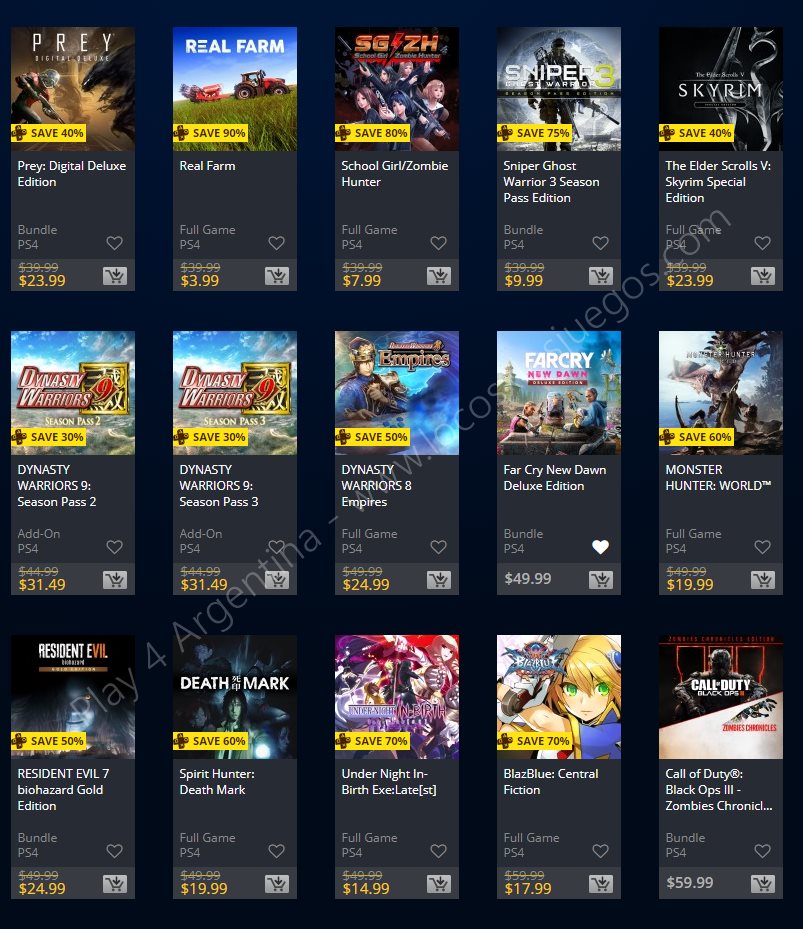Add Far Cry New Dawn to cart
Viewport: 803px width, 929px height.
pyautogui.click(x=601, y=579)
